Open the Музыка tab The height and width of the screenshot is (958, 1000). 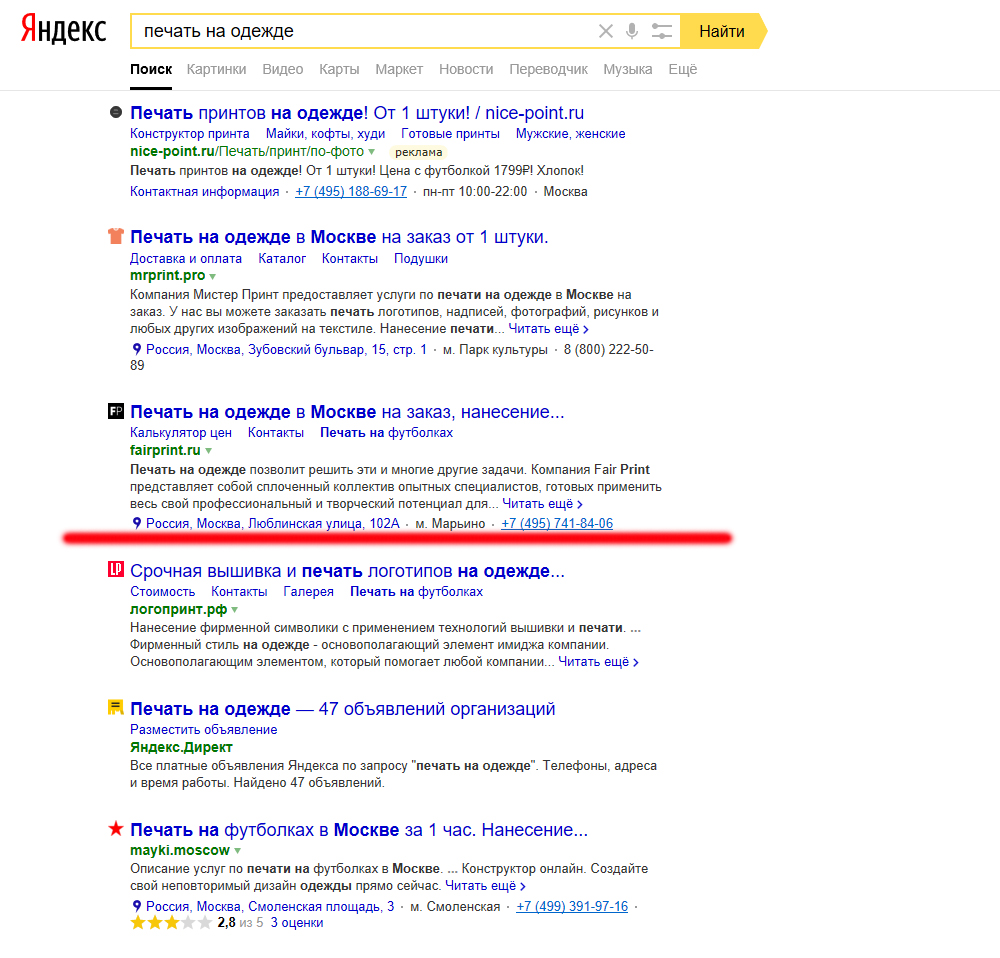[x=628, y=69]
